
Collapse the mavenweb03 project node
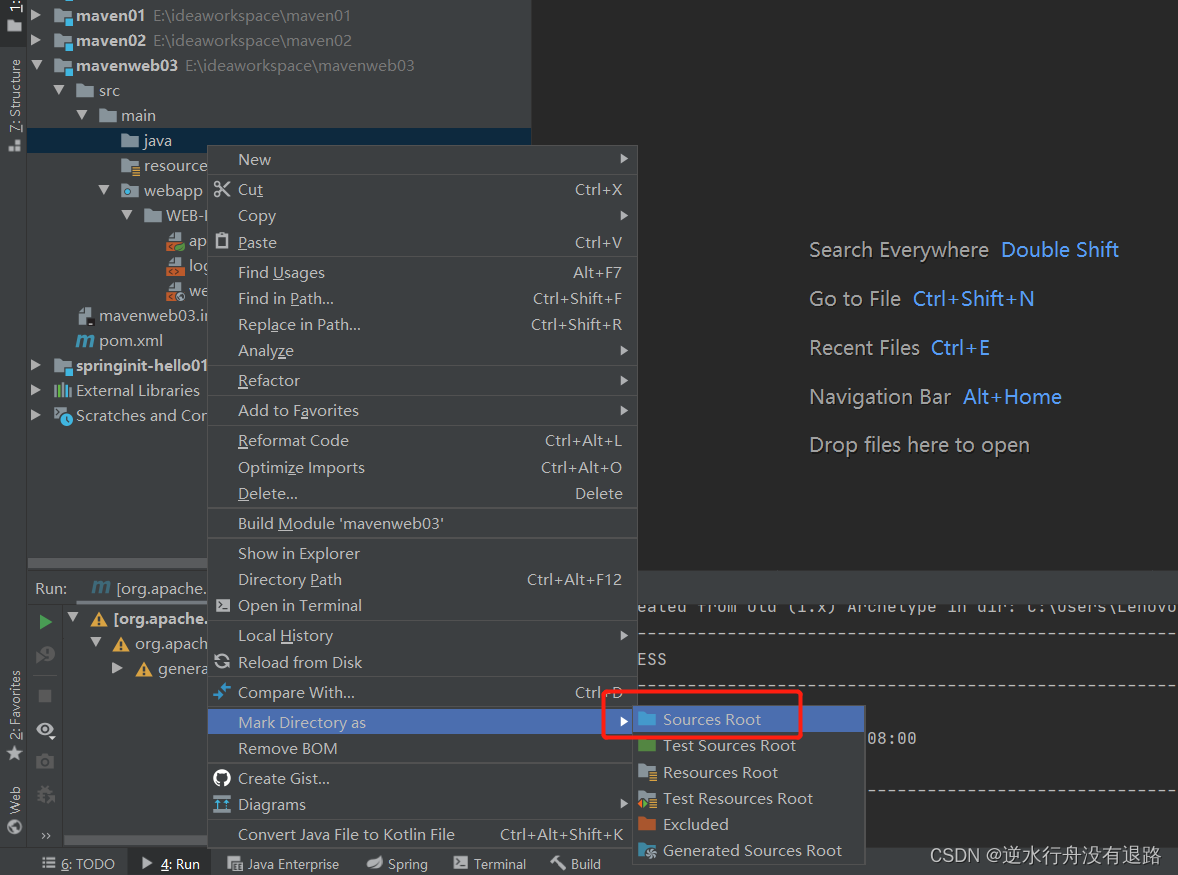(37, 65)
